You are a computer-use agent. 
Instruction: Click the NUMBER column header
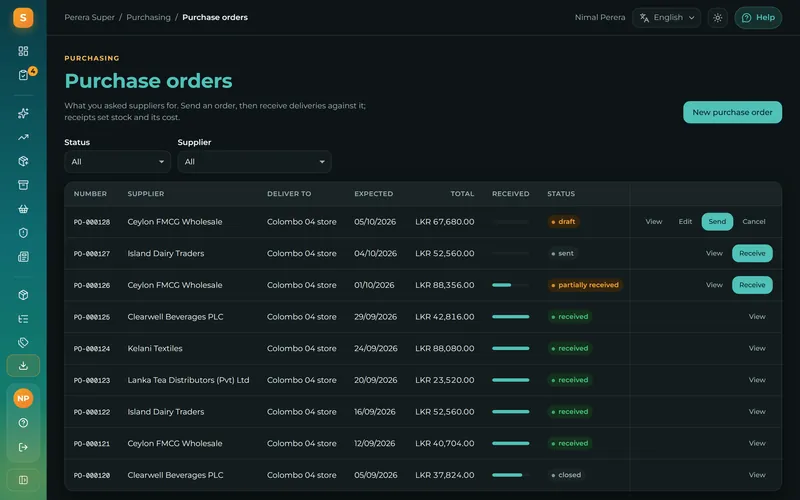tap(90, 194)
